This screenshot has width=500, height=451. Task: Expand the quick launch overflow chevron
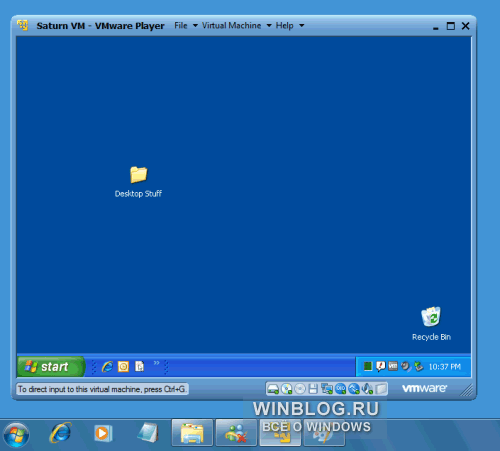pos(156,363)
